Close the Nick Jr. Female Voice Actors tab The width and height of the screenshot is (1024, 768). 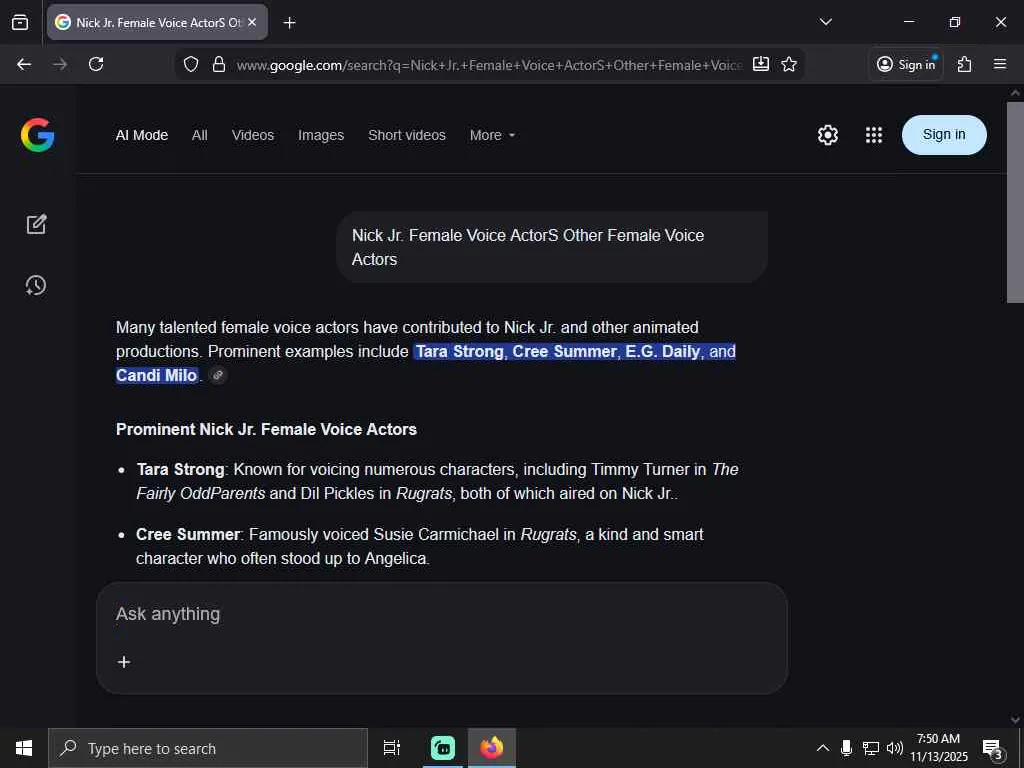(x=252, y=22)
